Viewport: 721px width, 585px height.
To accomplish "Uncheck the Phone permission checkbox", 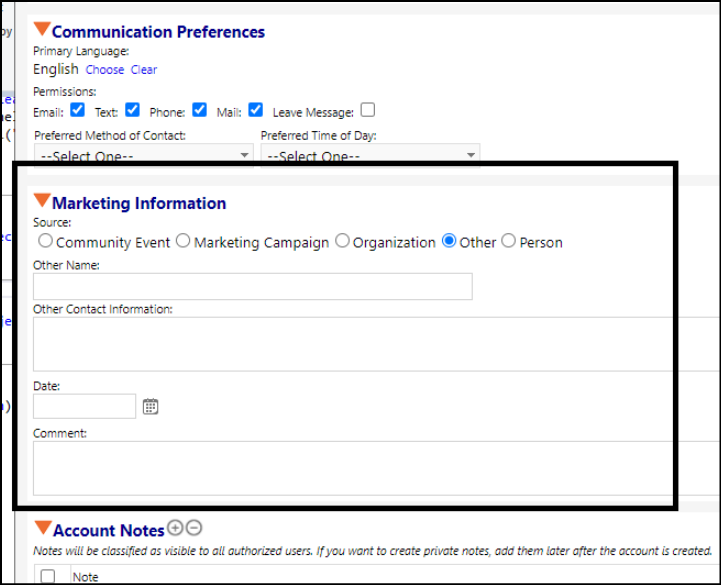I will [x=200, y=110].
